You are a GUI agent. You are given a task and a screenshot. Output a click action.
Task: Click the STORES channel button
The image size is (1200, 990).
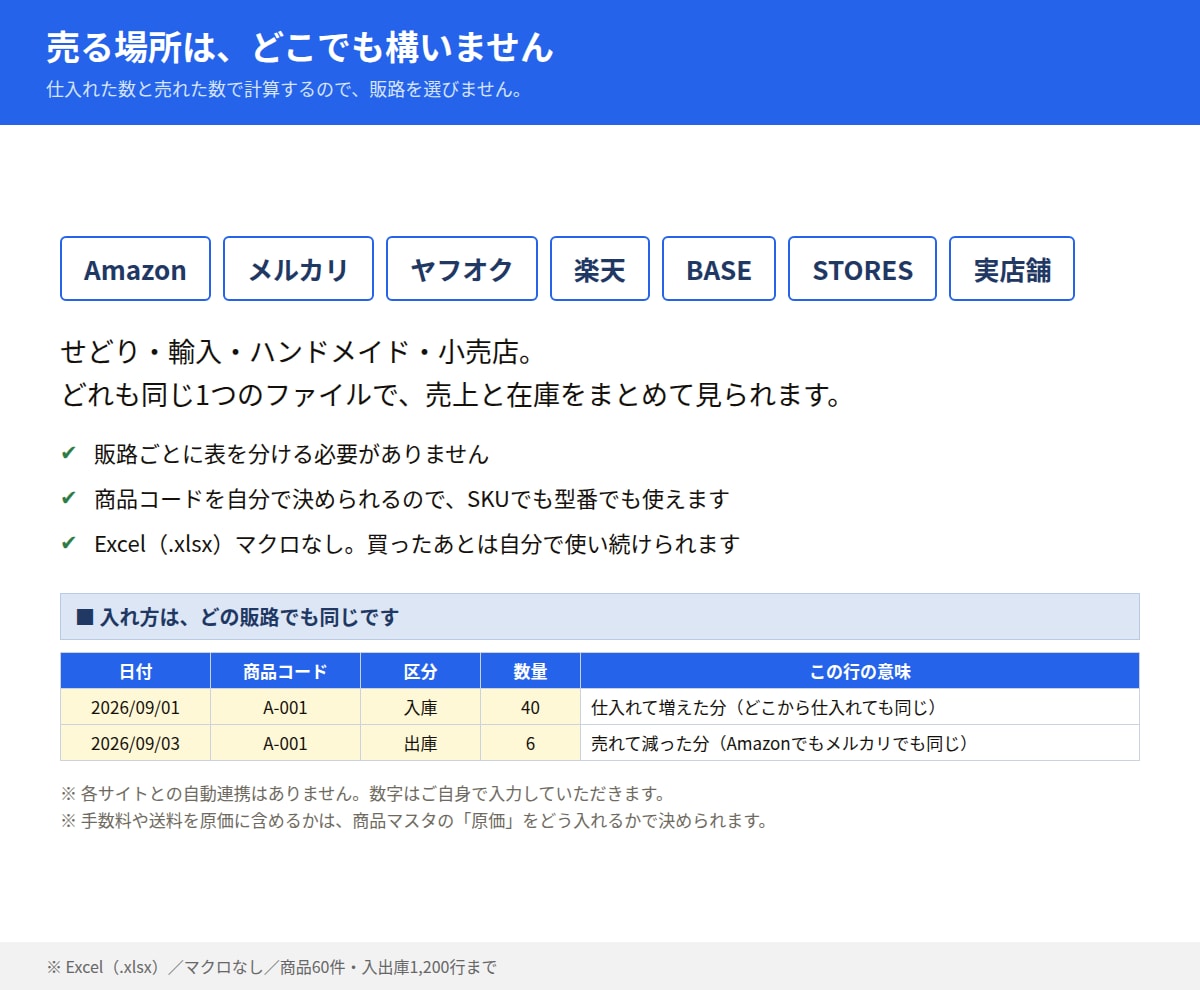[862, 269]
